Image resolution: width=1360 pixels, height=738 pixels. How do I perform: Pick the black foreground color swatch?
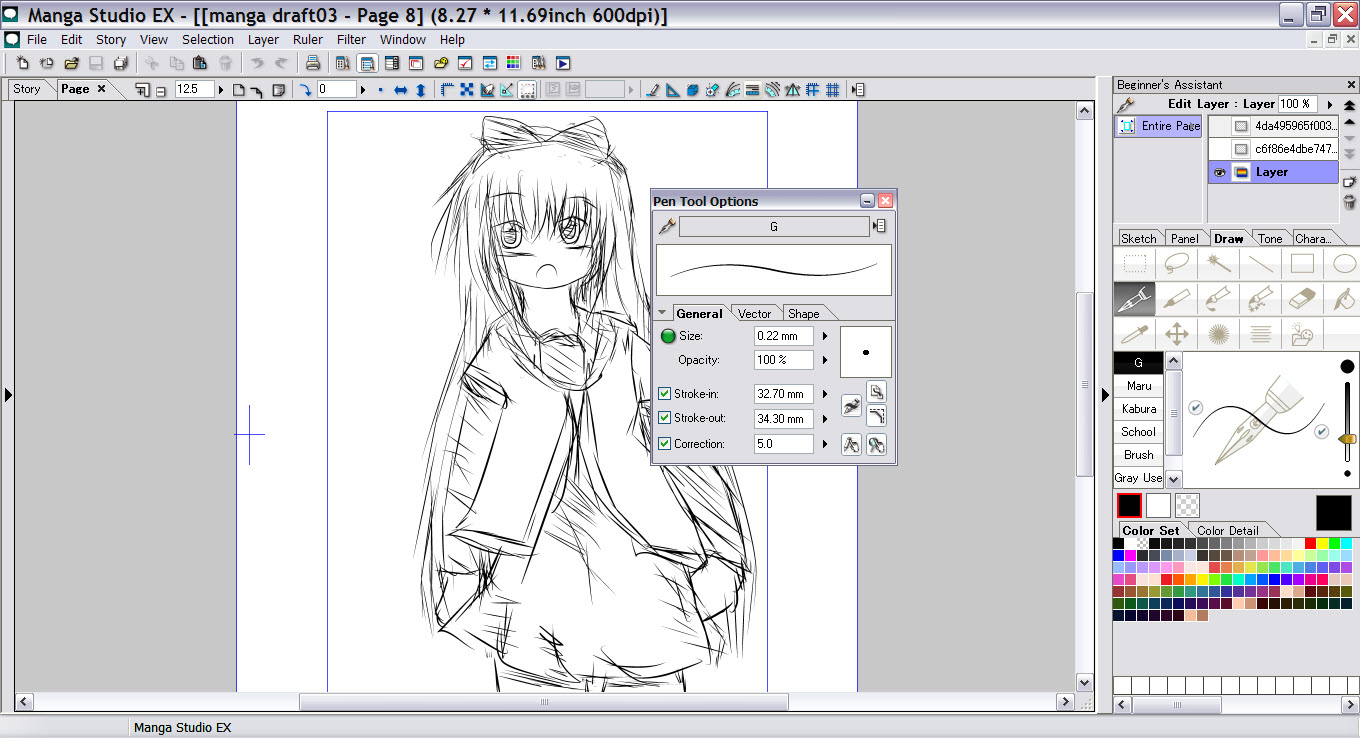coord(1129,505)
